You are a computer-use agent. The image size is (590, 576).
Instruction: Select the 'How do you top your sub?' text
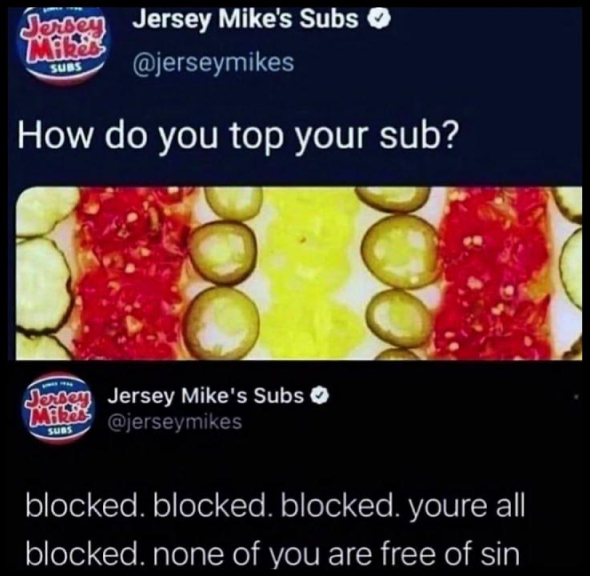click(x=239, y=136)
